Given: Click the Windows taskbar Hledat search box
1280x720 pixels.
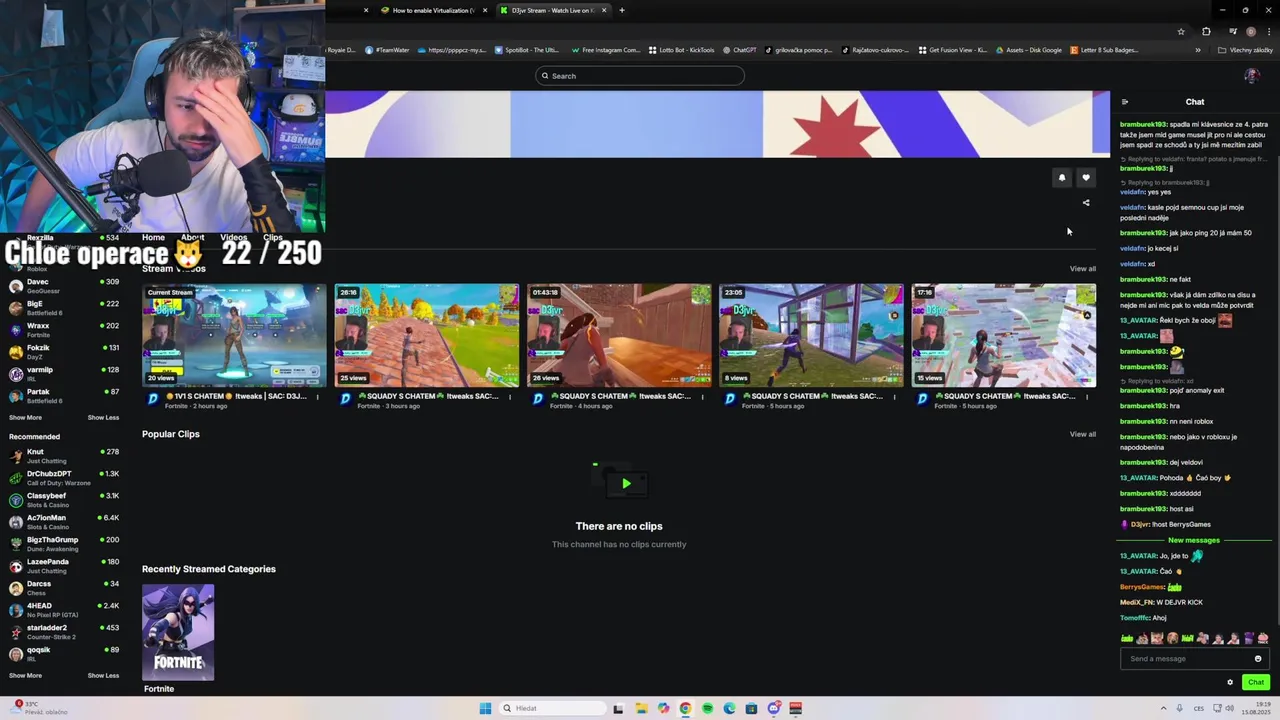Looking at the screenshot, I should click(x=553, y=708).
